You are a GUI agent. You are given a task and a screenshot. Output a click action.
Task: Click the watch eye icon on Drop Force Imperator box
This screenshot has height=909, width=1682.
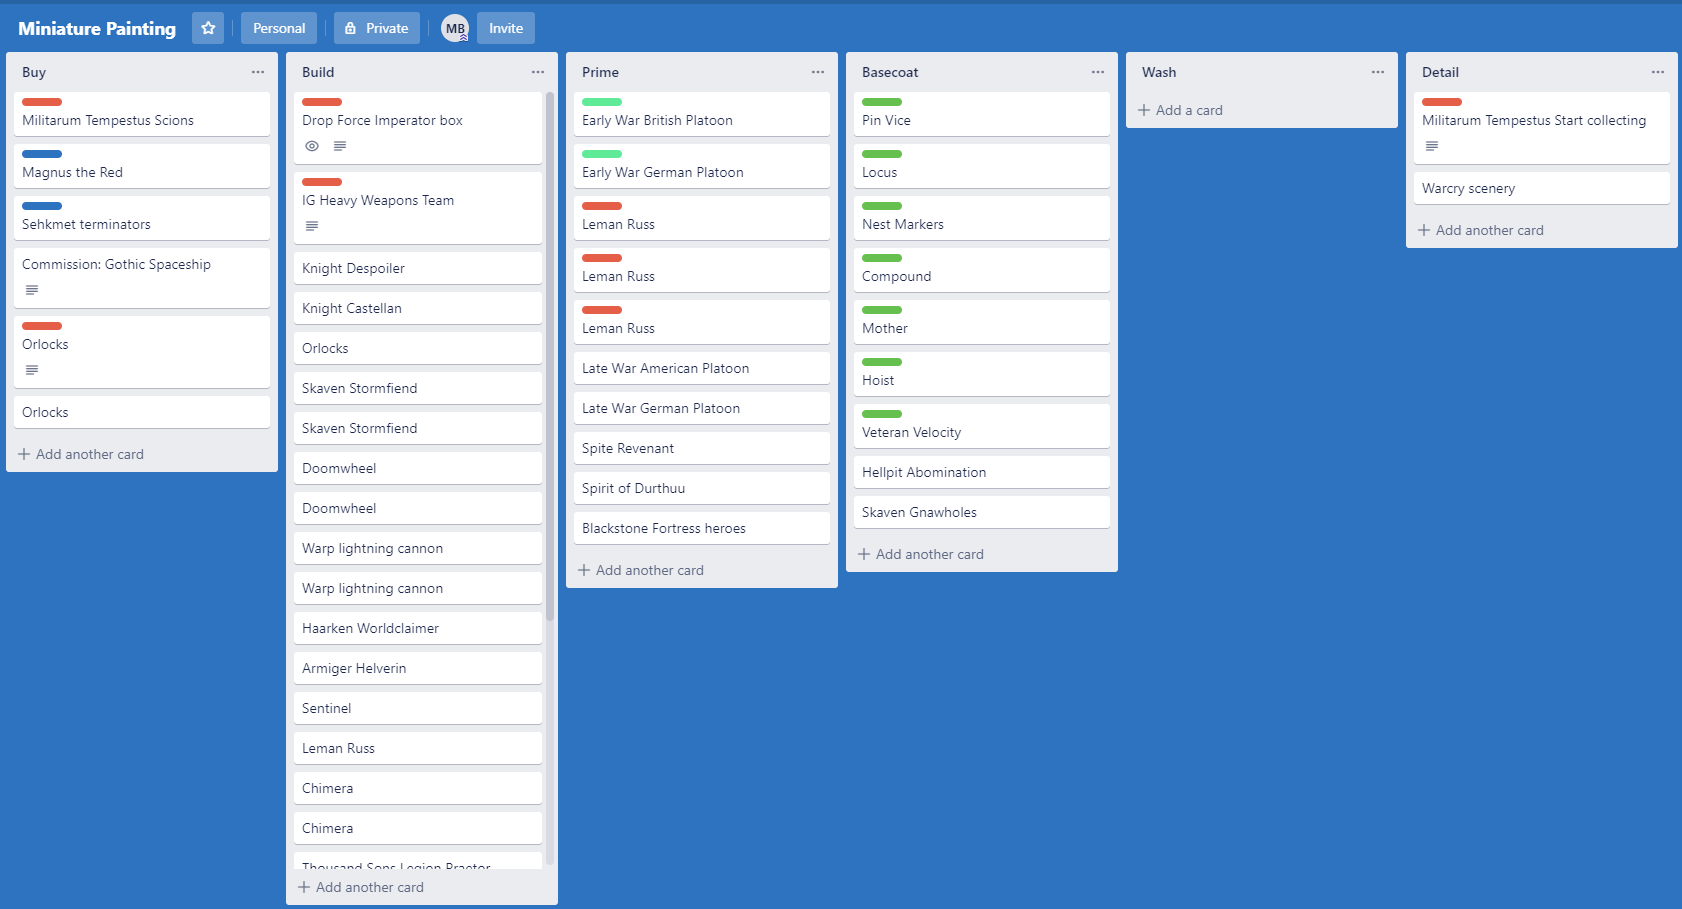coord(312,146)
